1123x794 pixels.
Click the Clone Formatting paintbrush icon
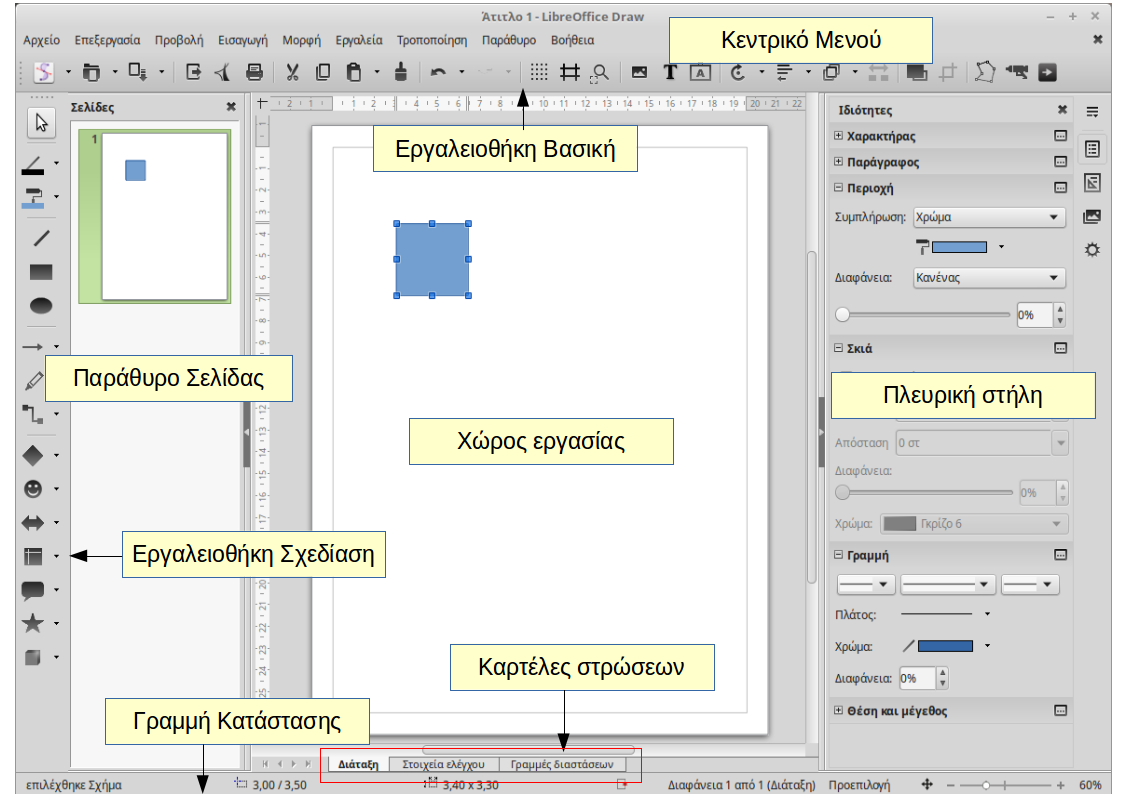point(401,72)
